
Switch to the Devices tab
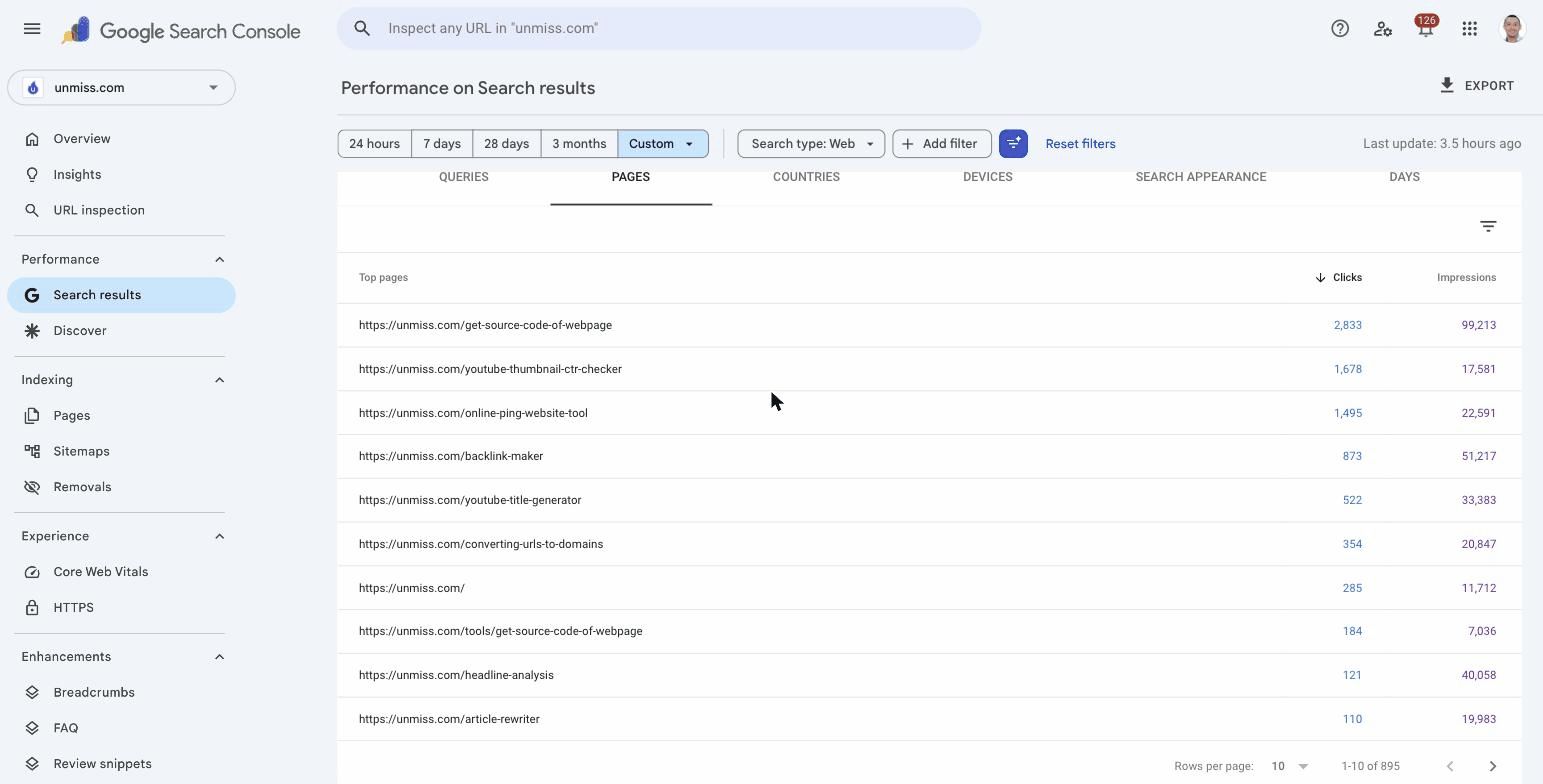(987, 177)
